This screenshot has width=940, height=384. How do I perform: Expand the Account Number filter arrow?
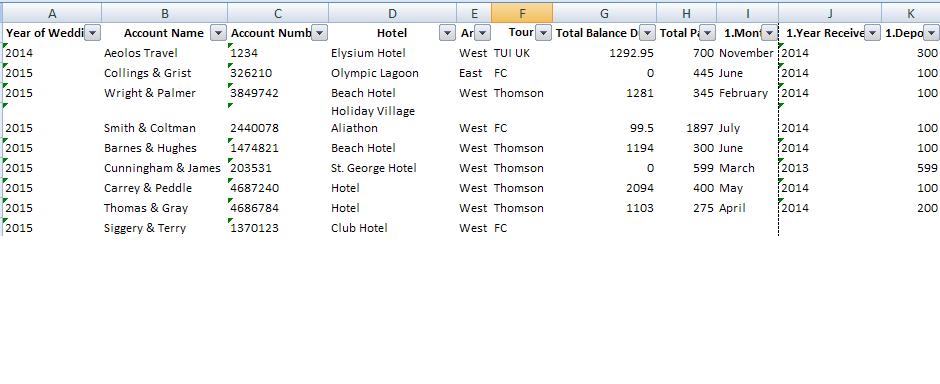320,33
